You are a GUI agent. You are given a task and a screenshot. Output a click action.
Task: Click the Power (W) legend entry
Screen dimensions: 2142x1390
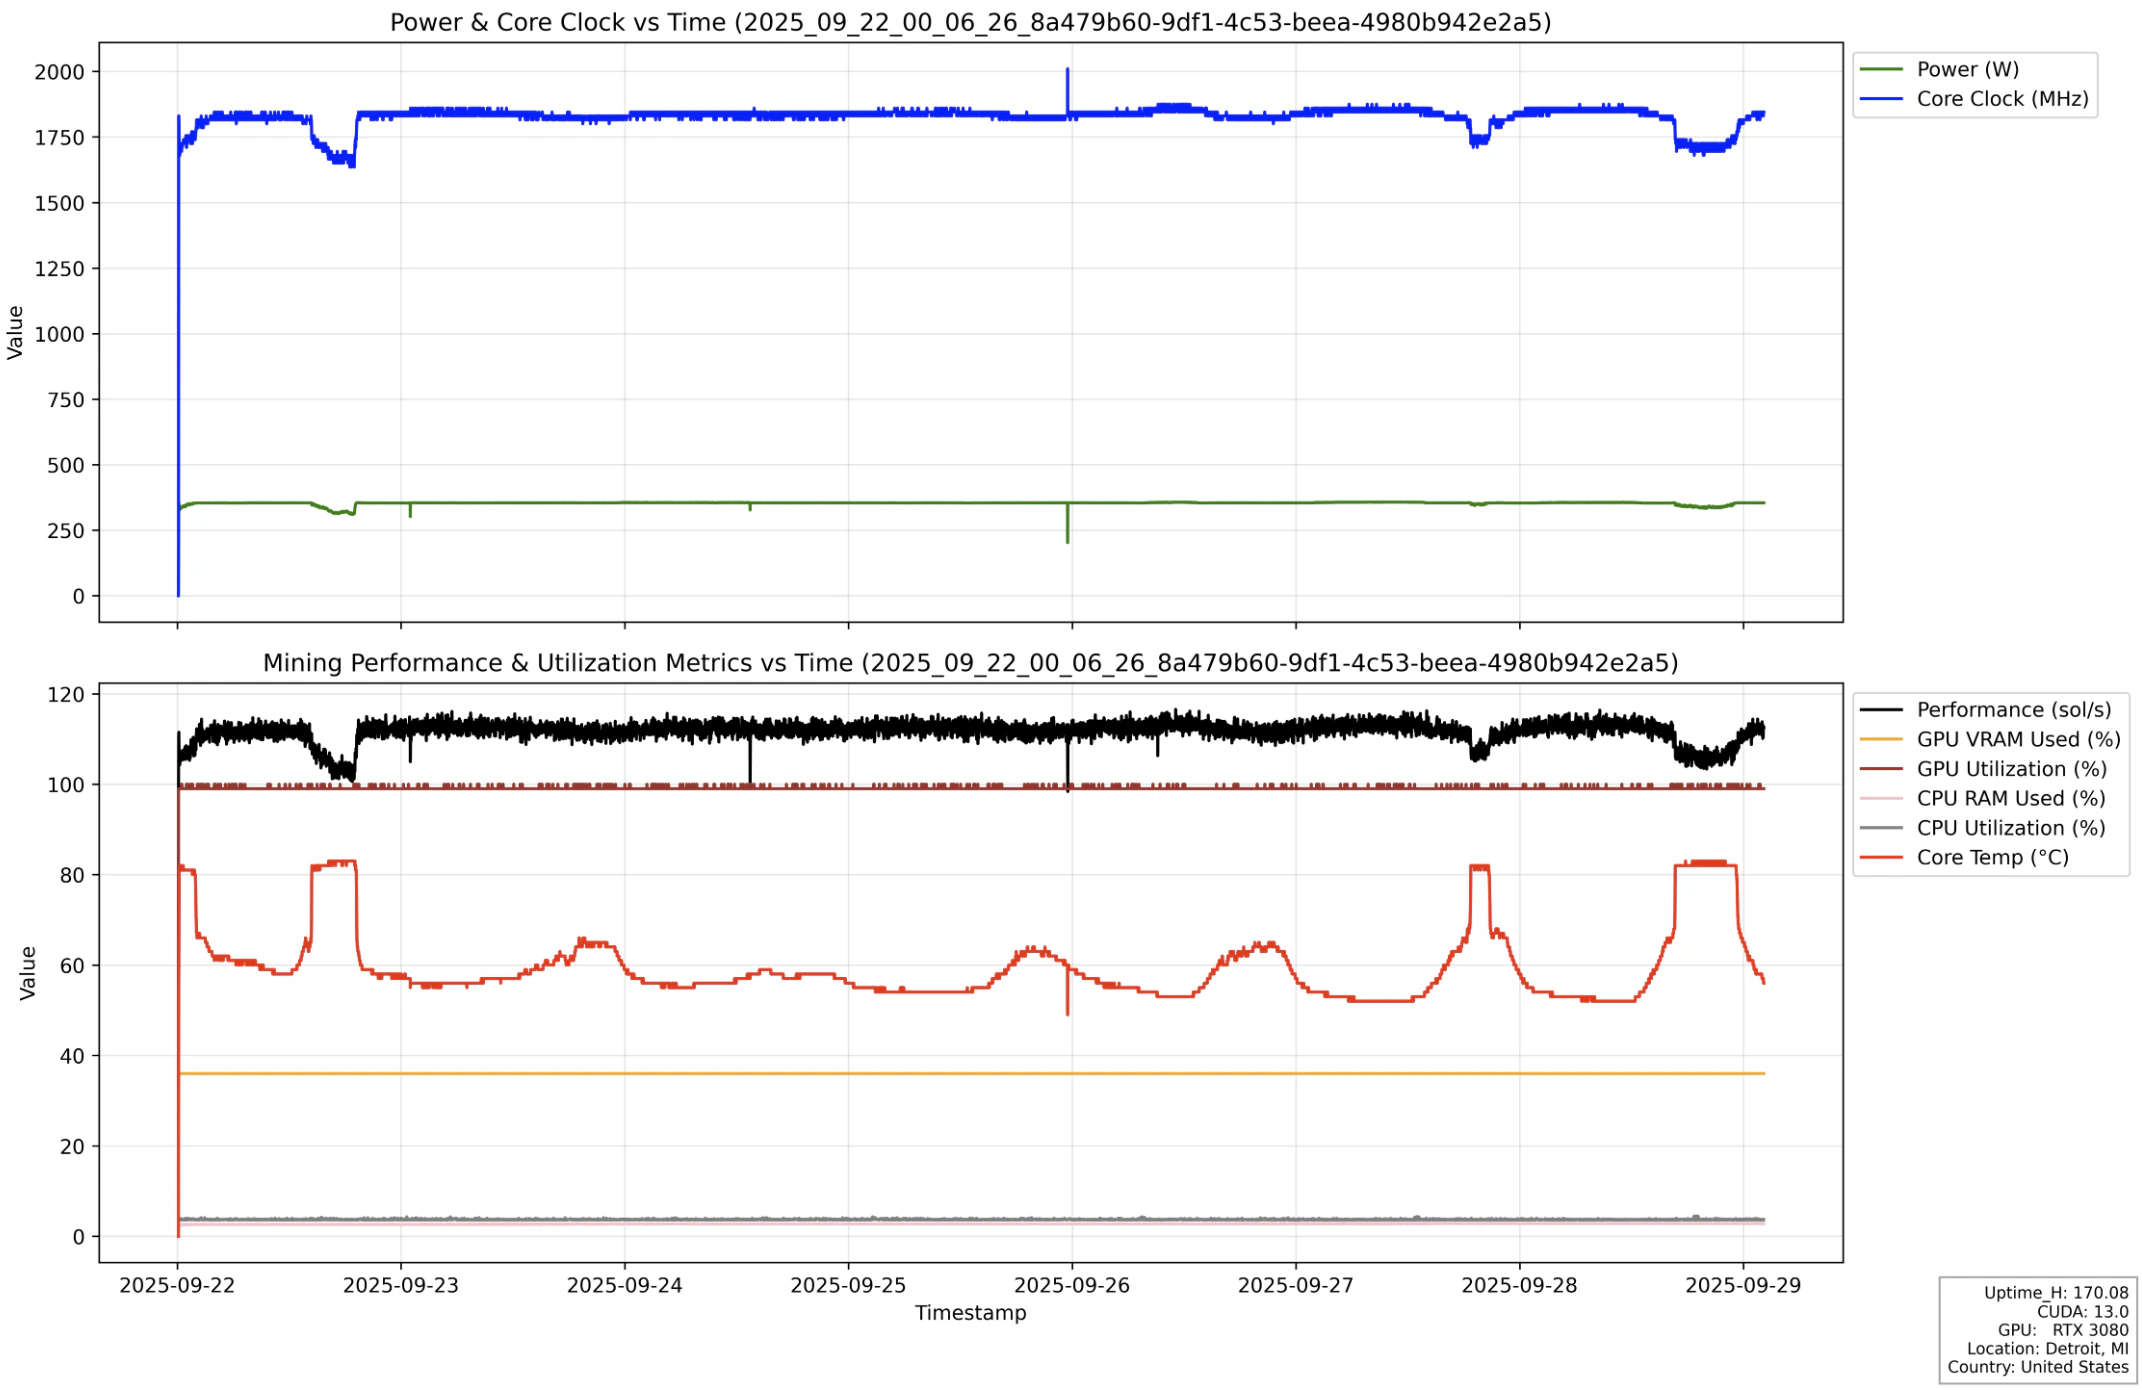[1966, 69]
